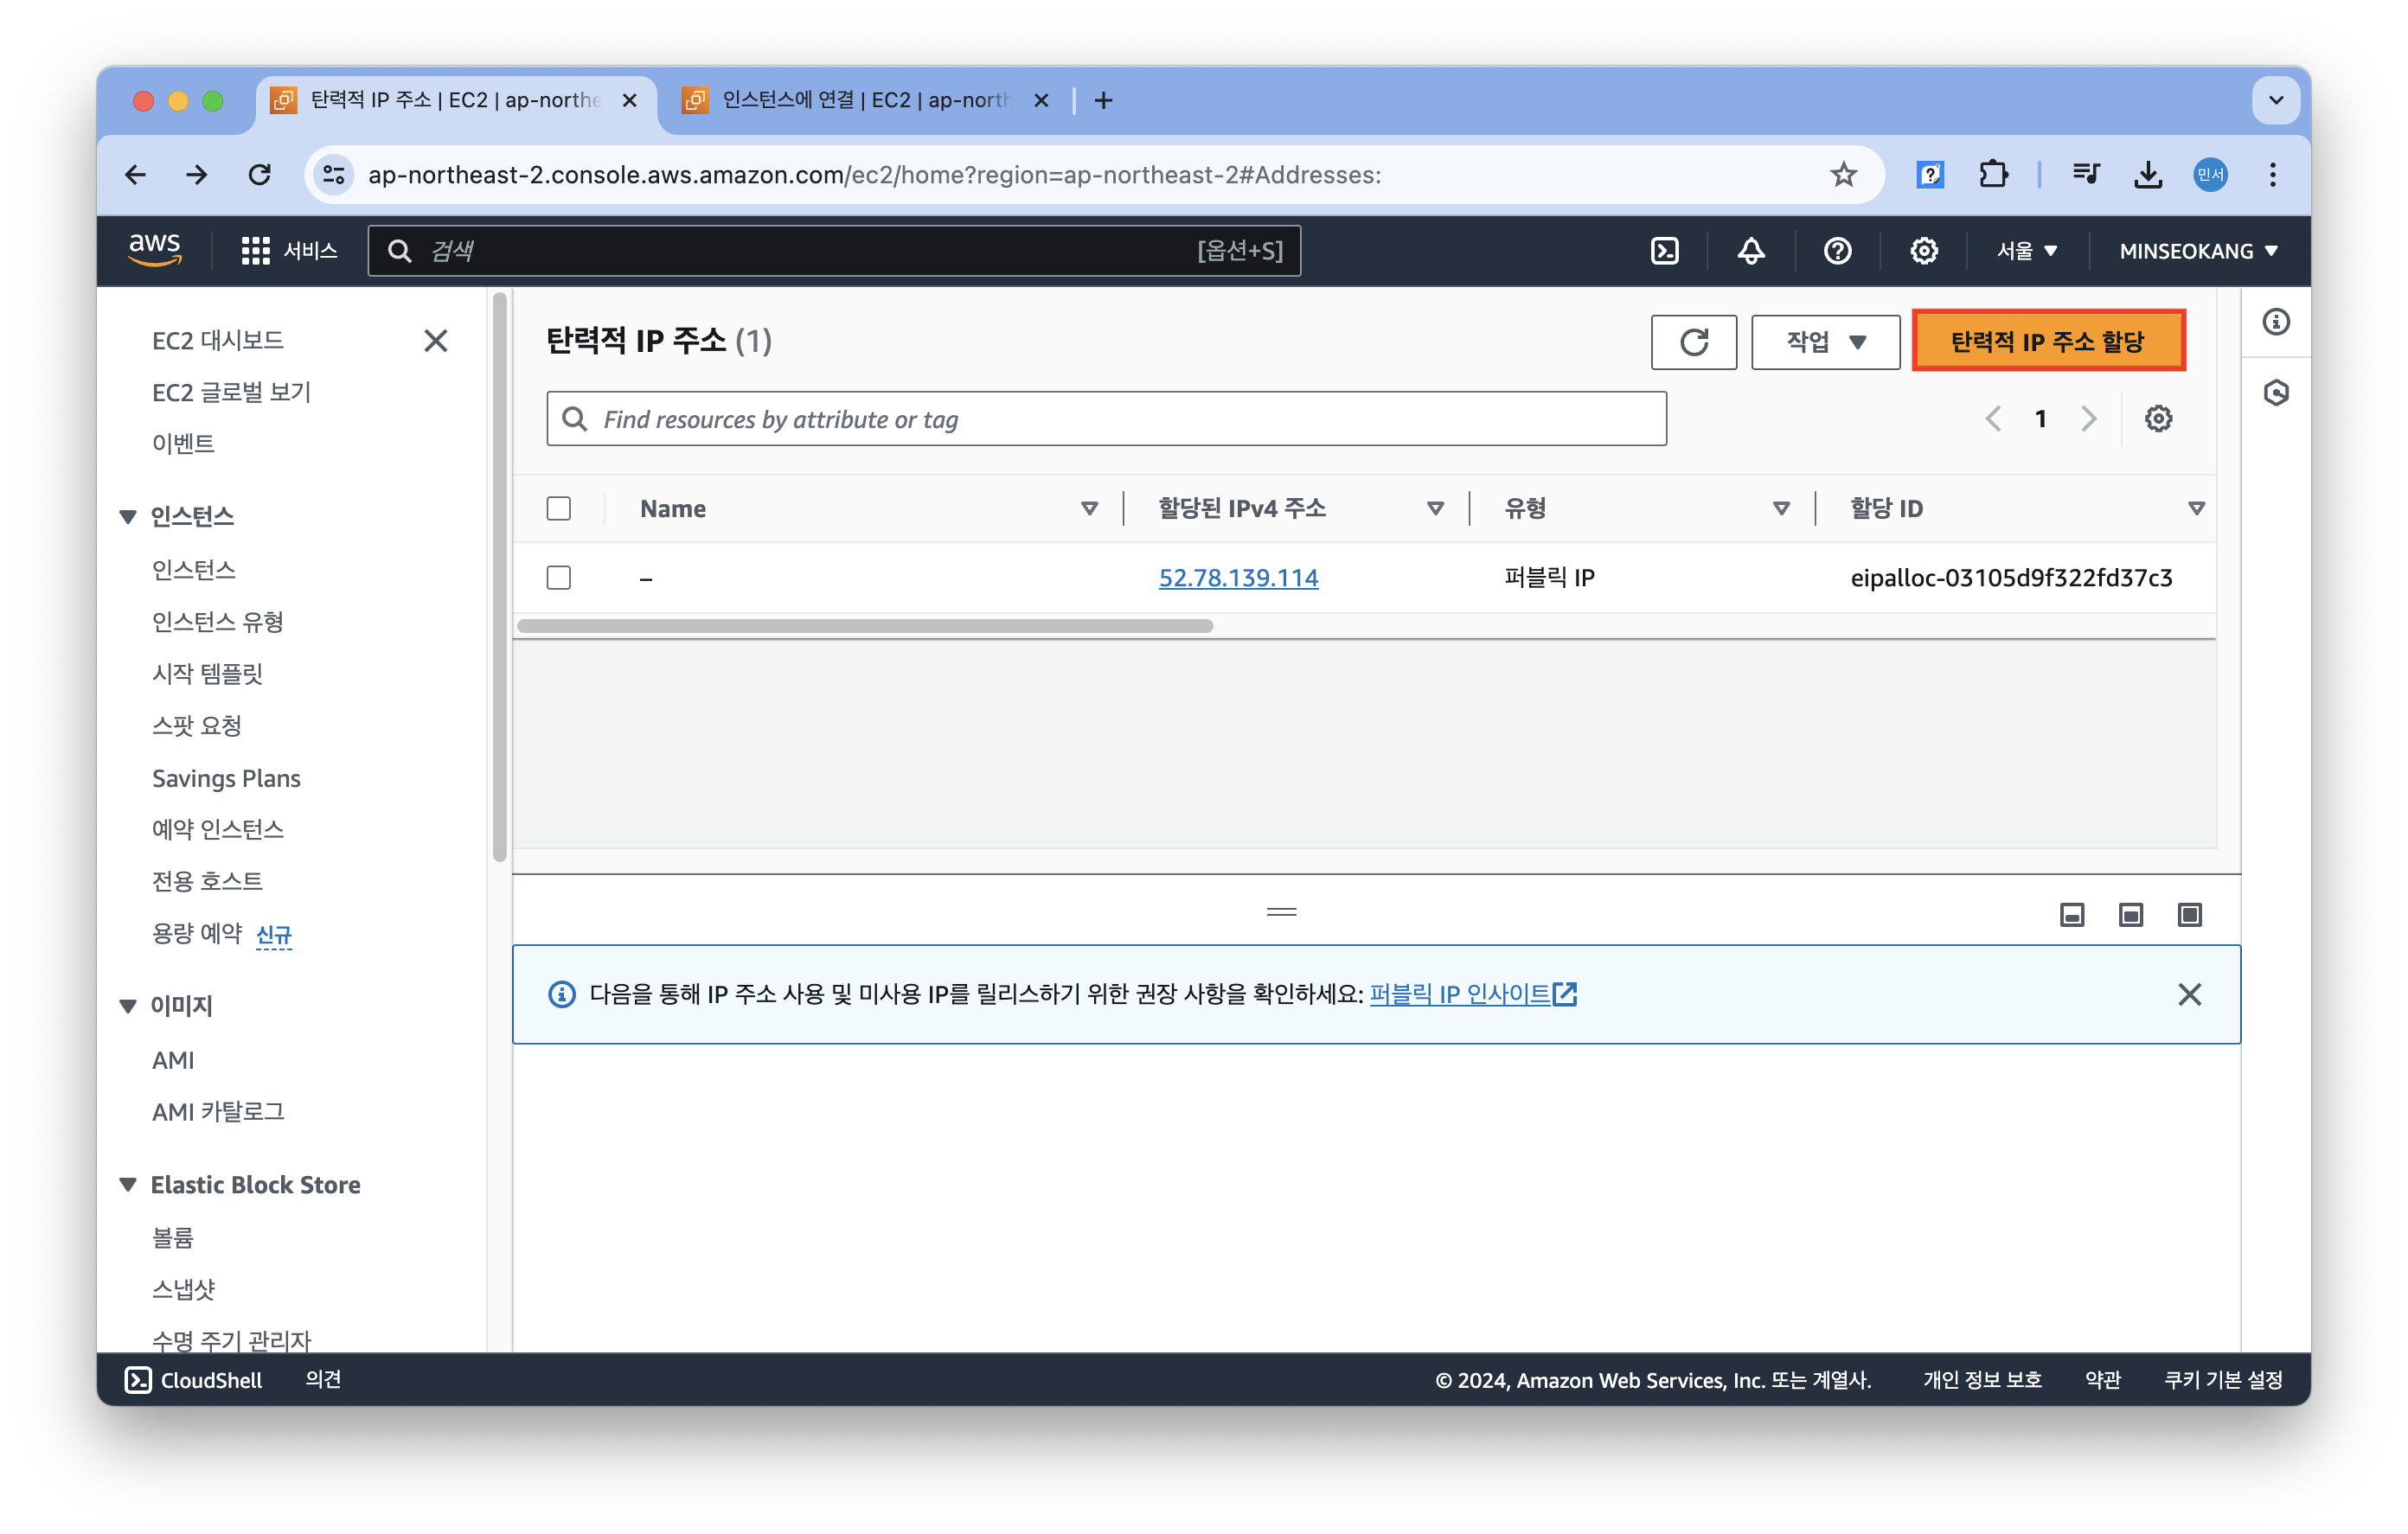Open the AWS help question mark icon

click(1837, 251)
